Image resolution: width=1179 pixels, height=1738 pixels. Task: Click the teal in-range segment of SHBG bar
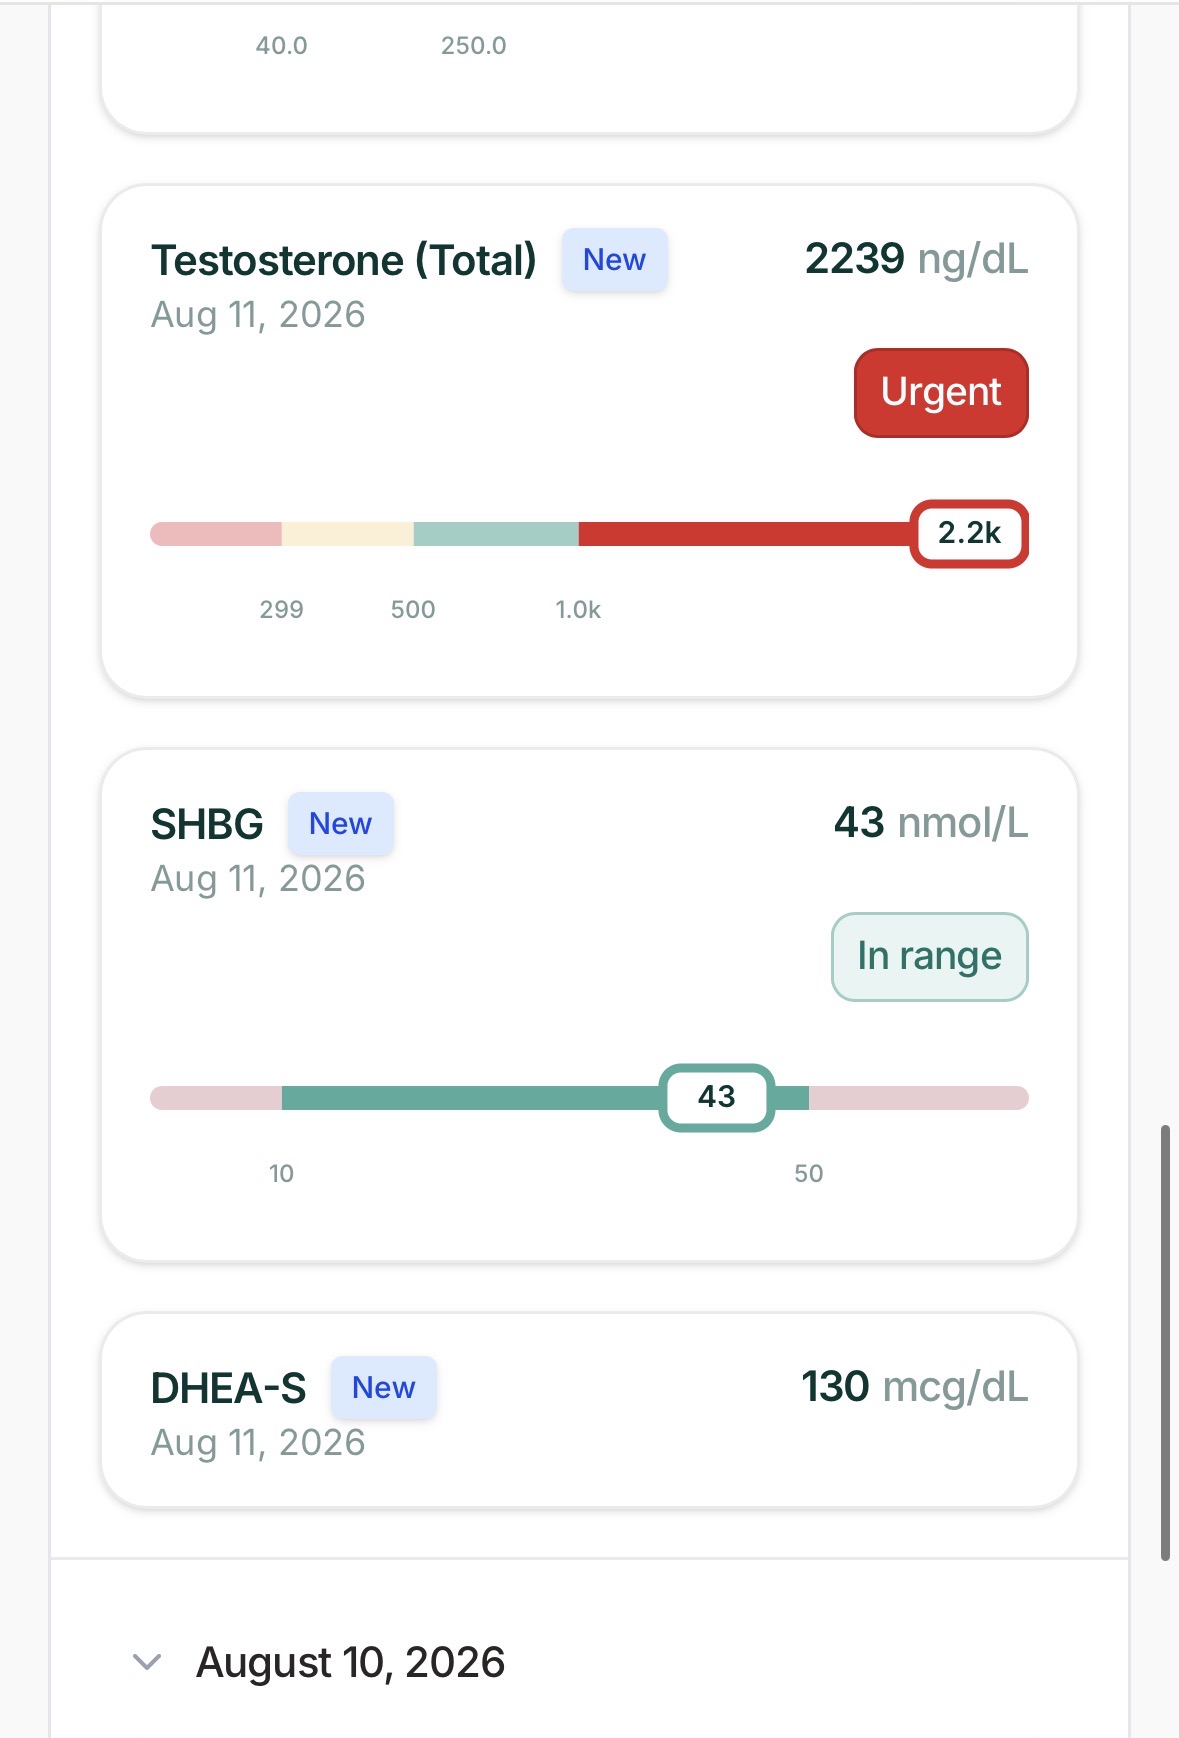[470, 1098]
